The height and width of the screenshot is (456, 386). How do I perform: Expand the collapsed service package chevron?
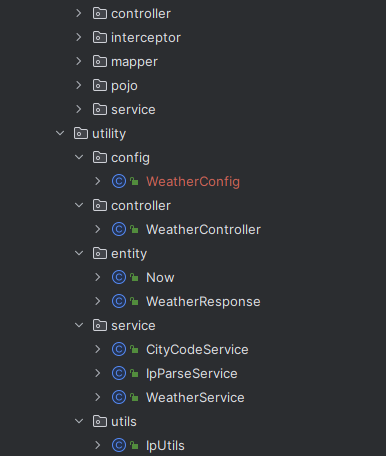pyautogui.click(x=79, y=109)
